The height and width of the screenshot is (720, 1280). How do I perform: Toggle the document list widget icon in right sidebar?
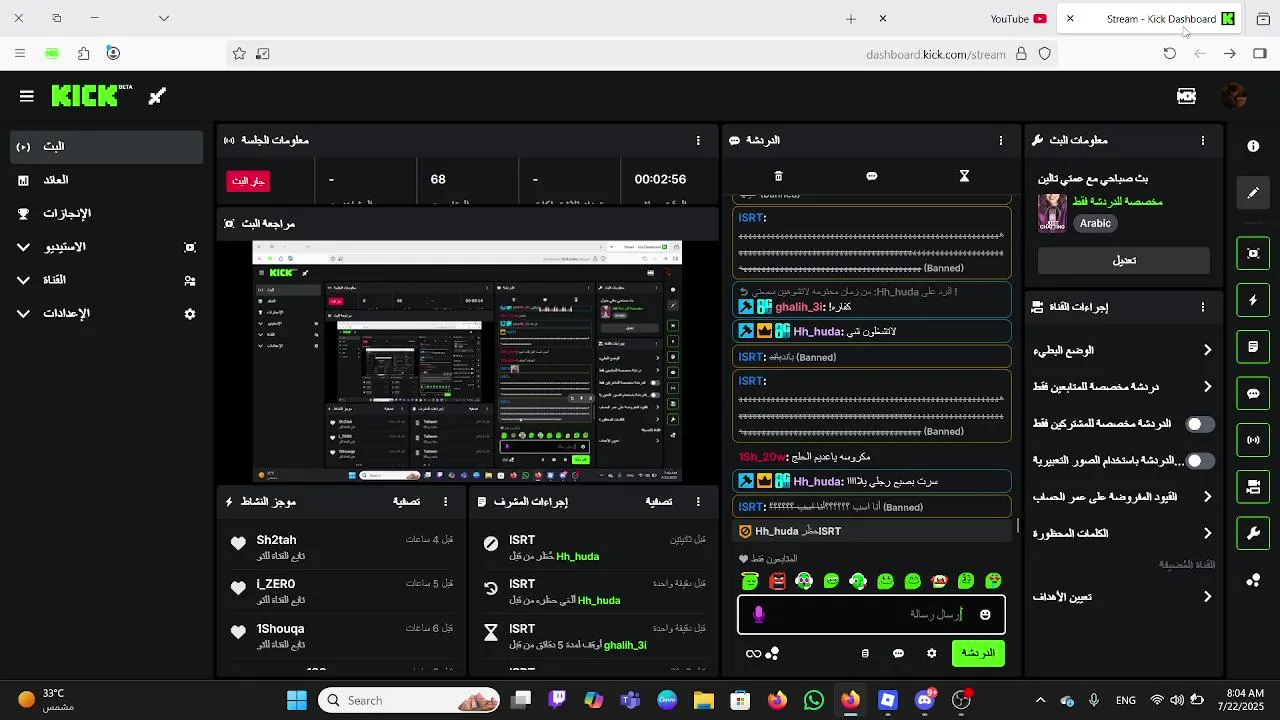(1253, 347)
